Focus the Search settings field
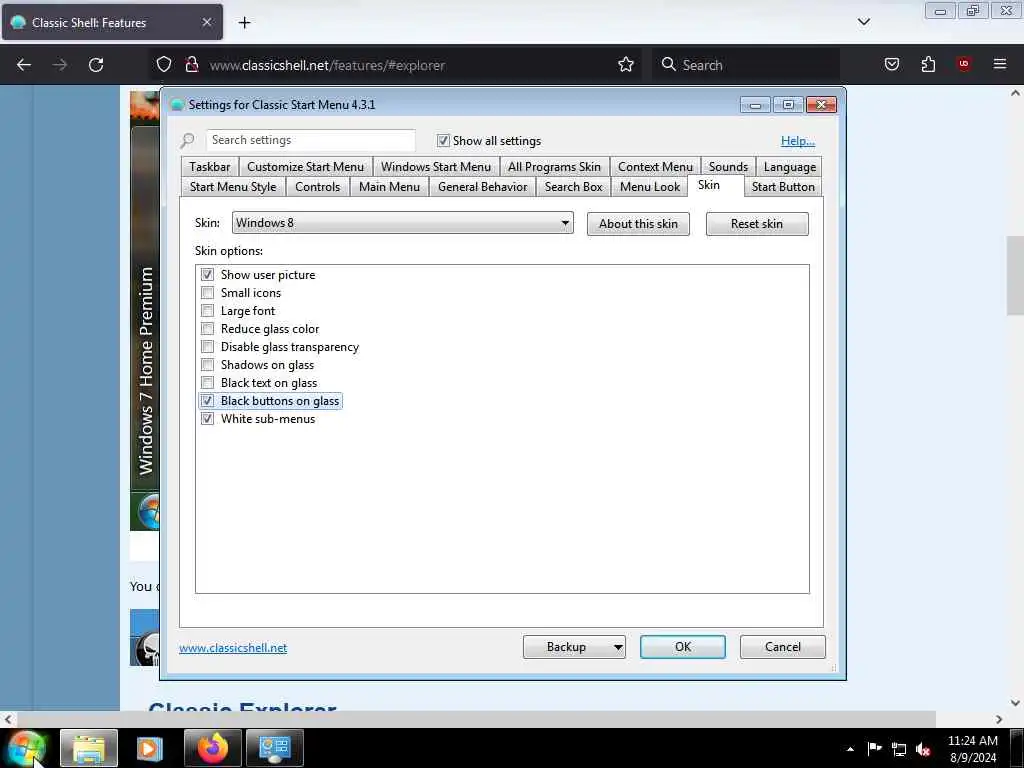Image resolution: width=1024 pixels, height=768 pixels. pyautogui.click(x=310, y=140)
